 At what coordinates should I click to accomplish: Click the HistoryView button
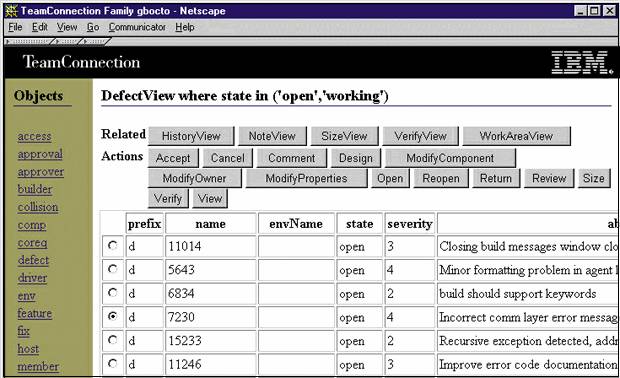pyautogui.click(x=191, y=136)
